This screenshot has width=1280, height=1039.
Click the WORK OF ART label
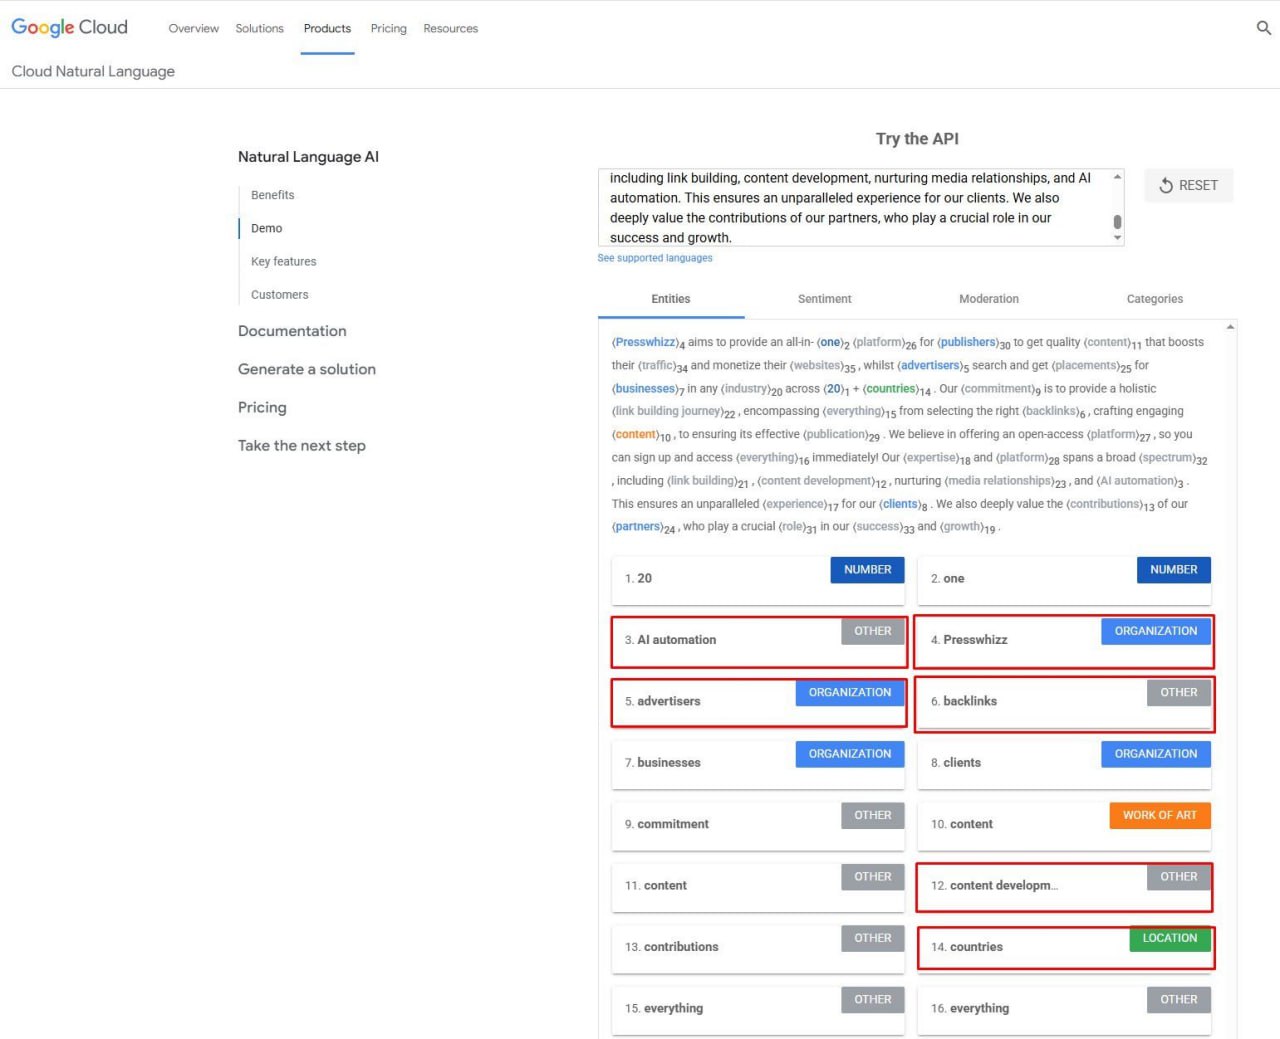[1159, 816]
